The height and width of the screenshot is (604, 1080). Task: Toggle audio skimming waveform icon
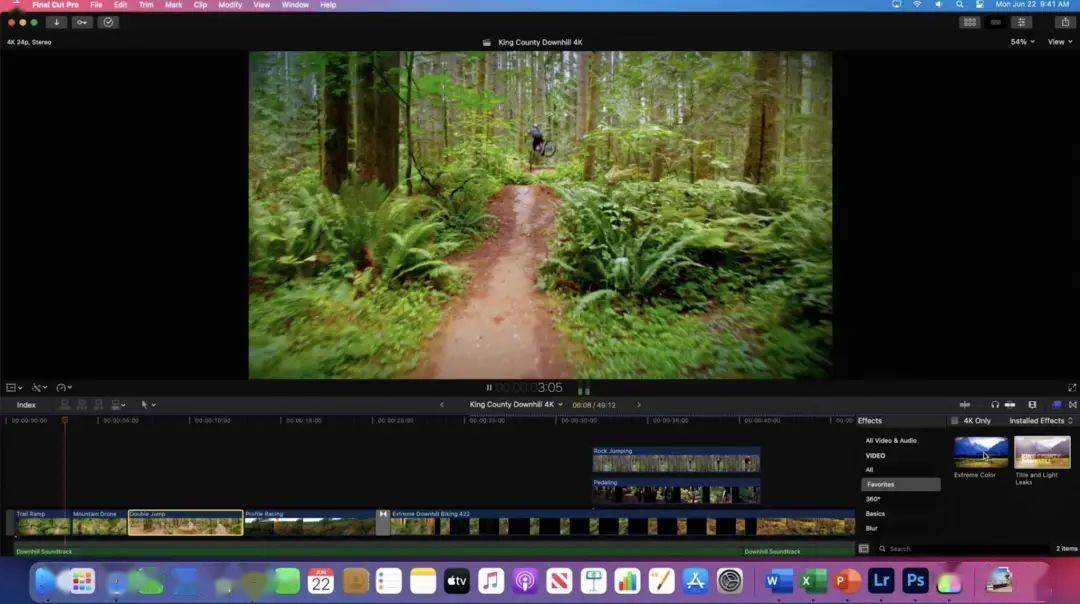point(965,404)
